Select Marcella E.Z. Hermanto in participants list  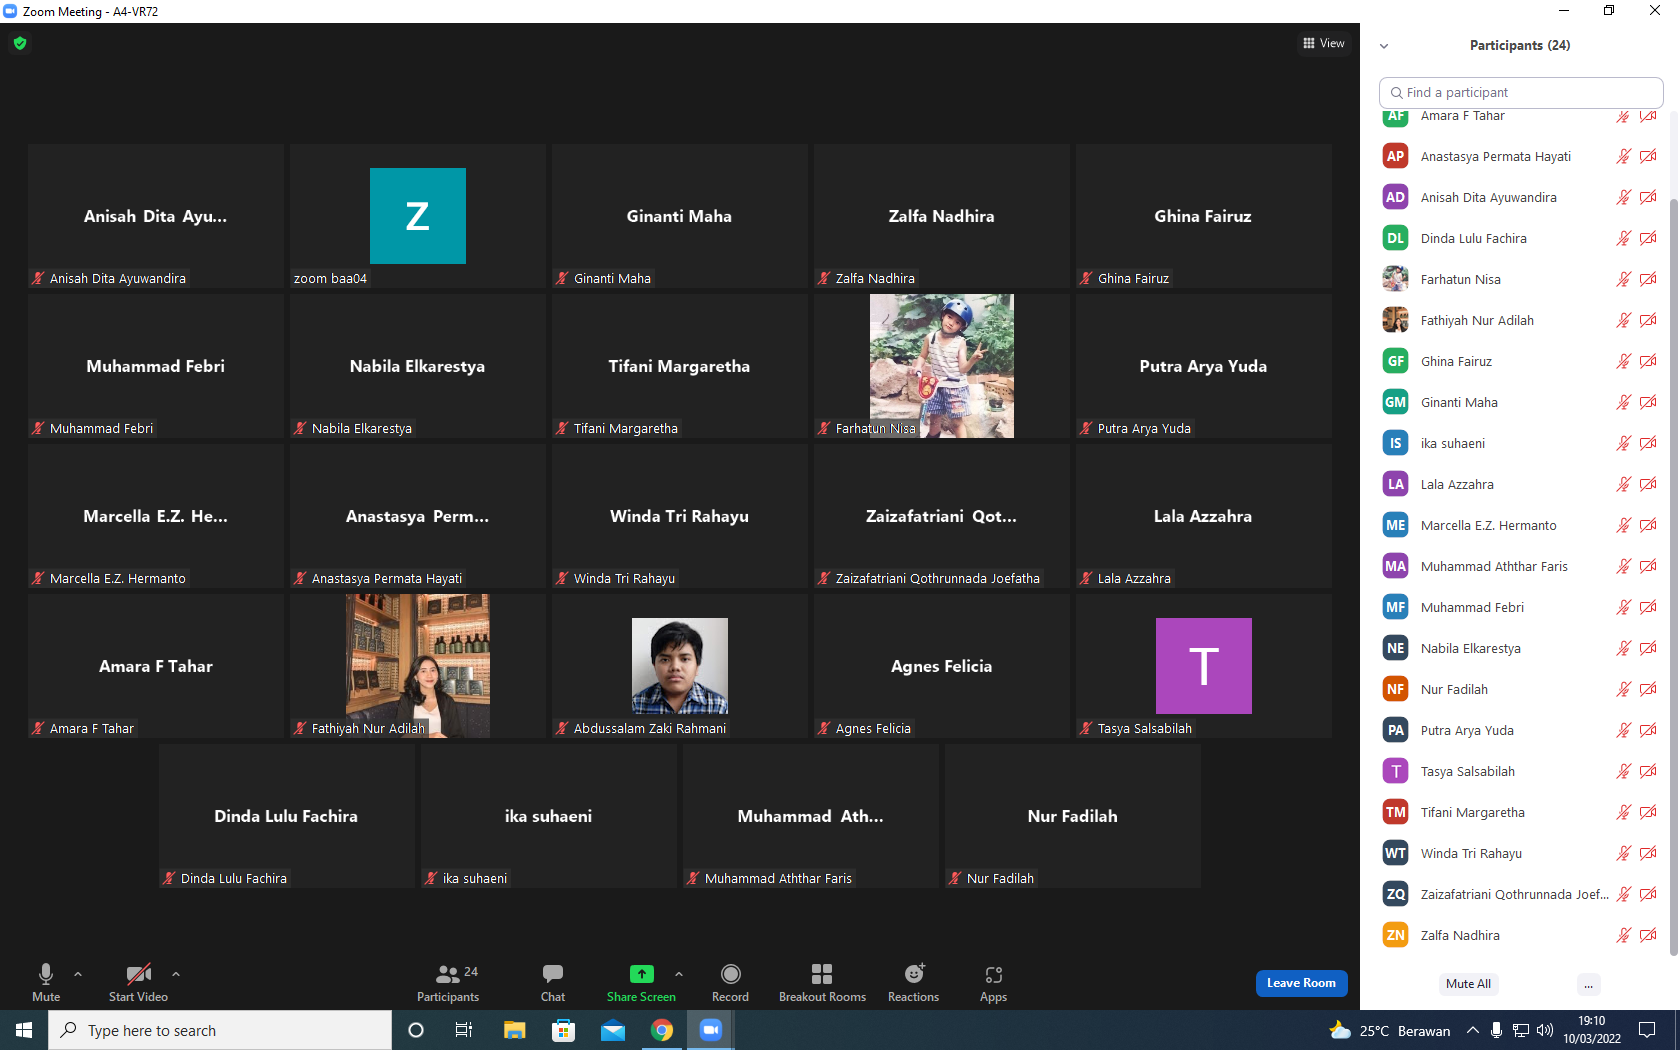coord(1520,525)
